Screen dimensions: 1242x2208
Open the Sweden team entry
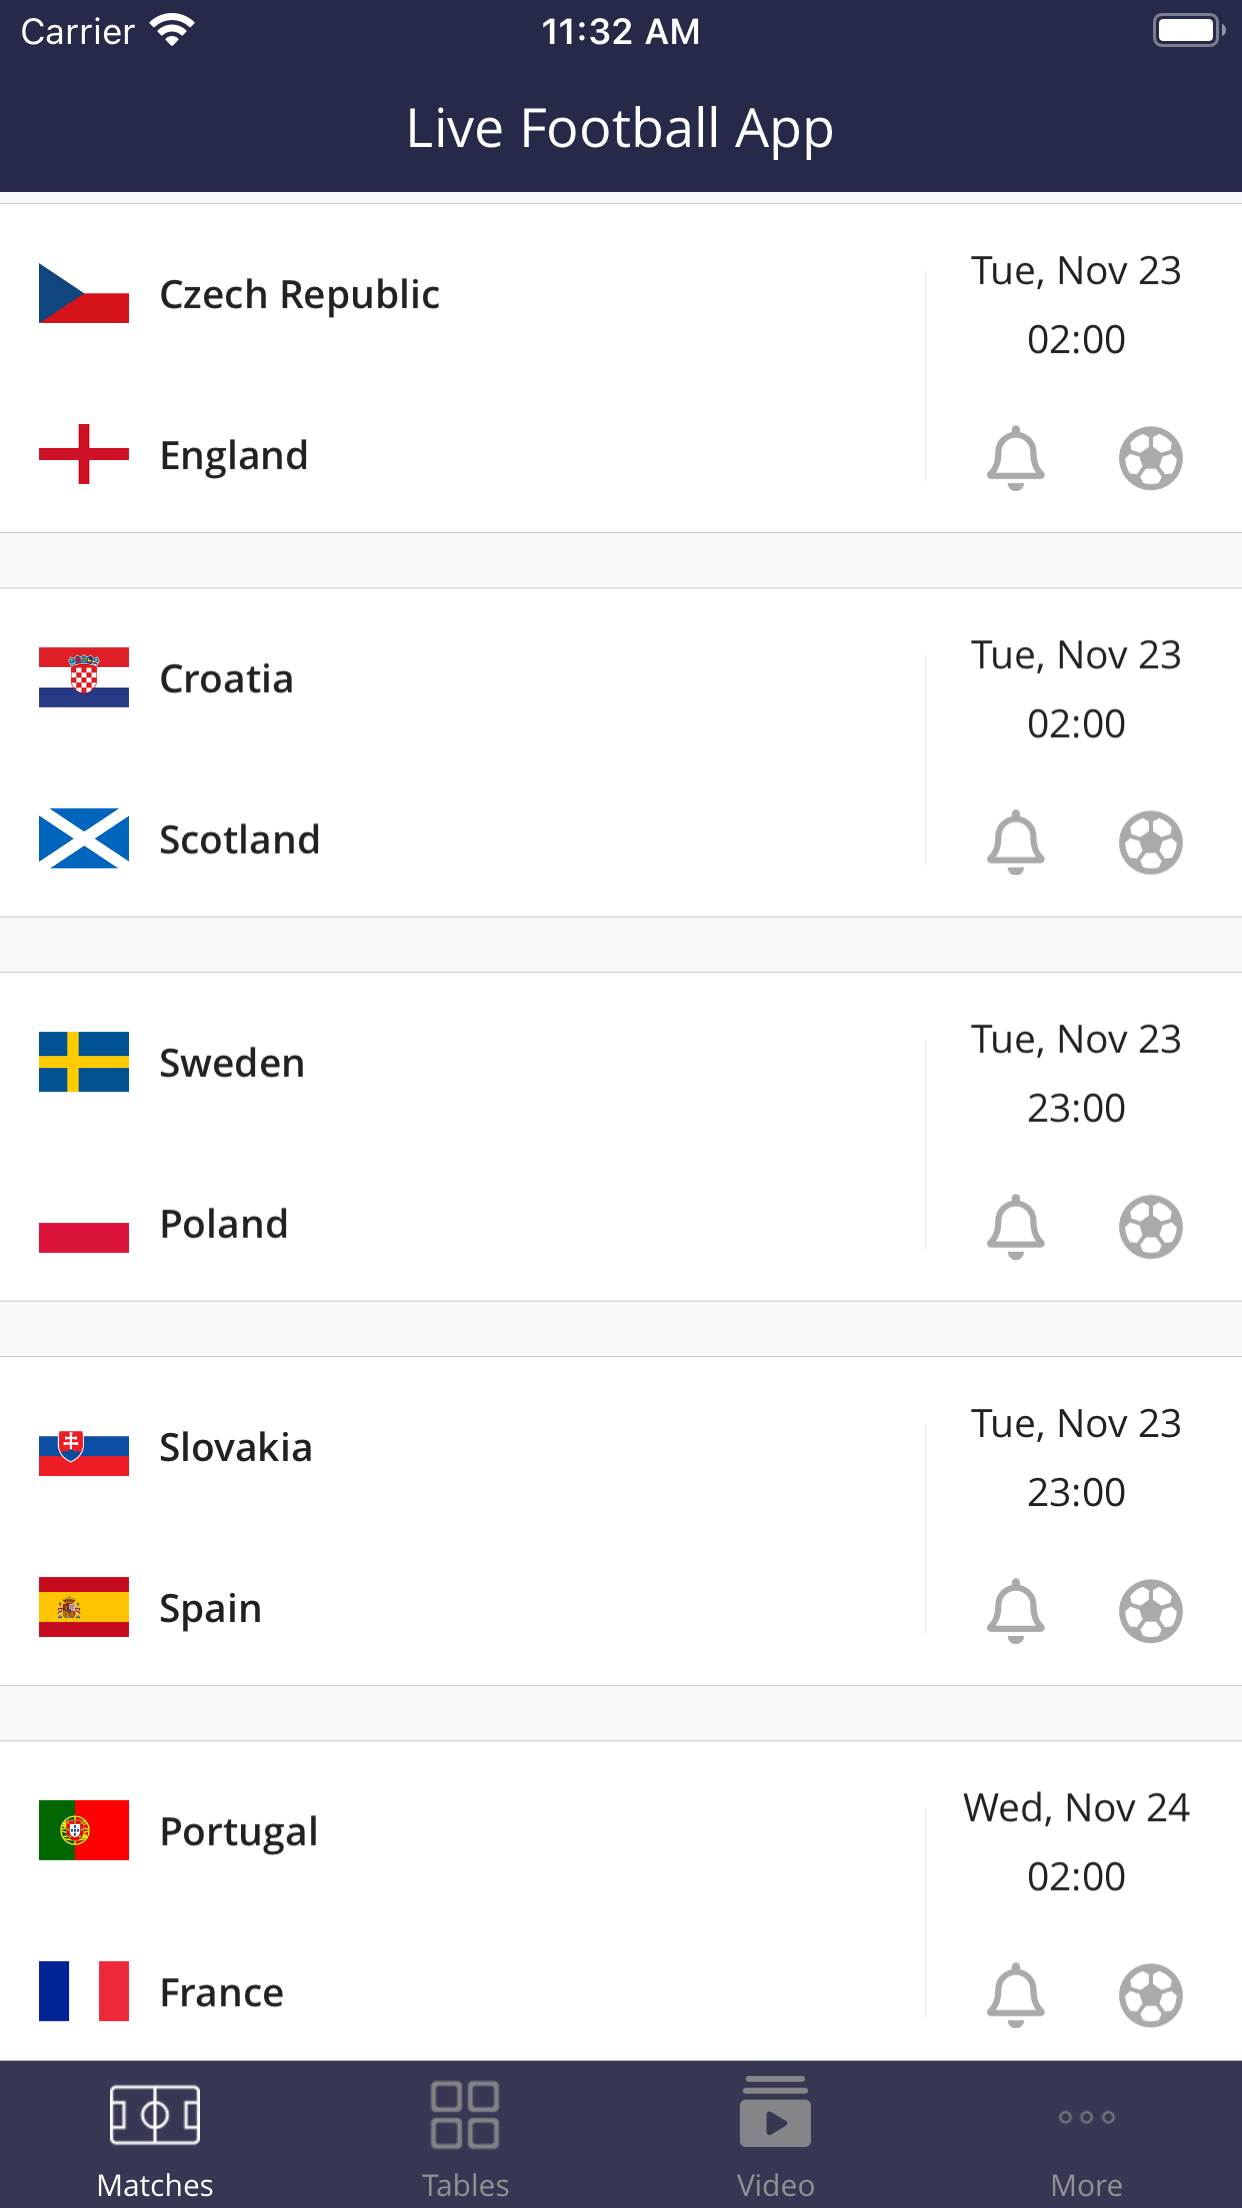click(232, 1063)
